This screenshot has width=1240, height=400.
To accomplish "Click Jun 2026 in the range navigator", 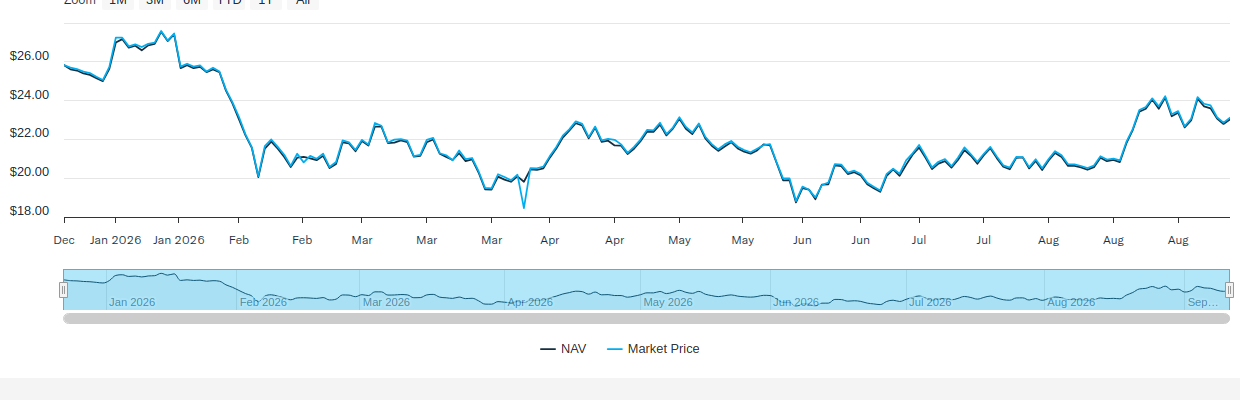I will pyautogui.click(x=796, y=302).
